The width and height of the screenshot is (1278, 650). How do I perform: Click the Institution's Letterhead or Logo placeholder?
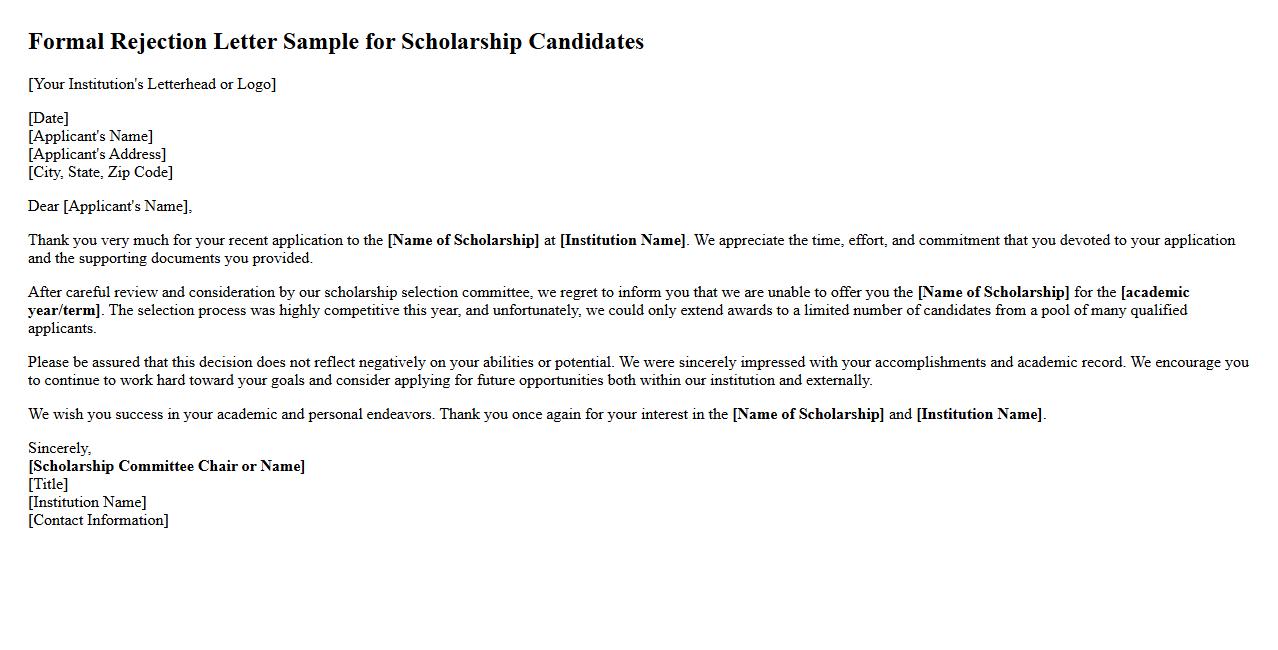click(152, 84)
